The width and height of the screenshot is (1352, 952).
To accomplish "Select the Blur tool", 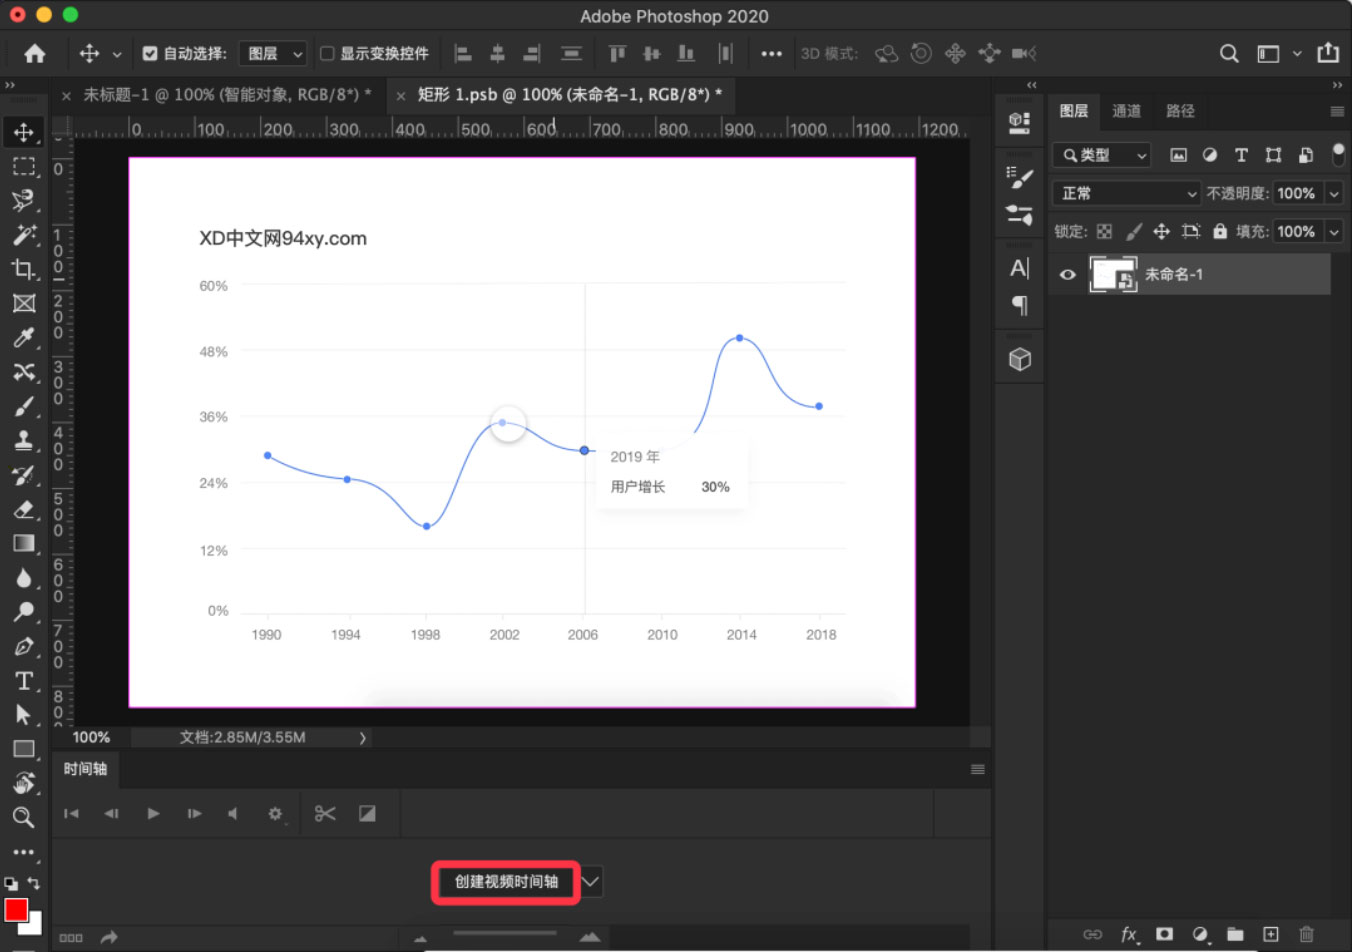I will (x=23, y=578).
